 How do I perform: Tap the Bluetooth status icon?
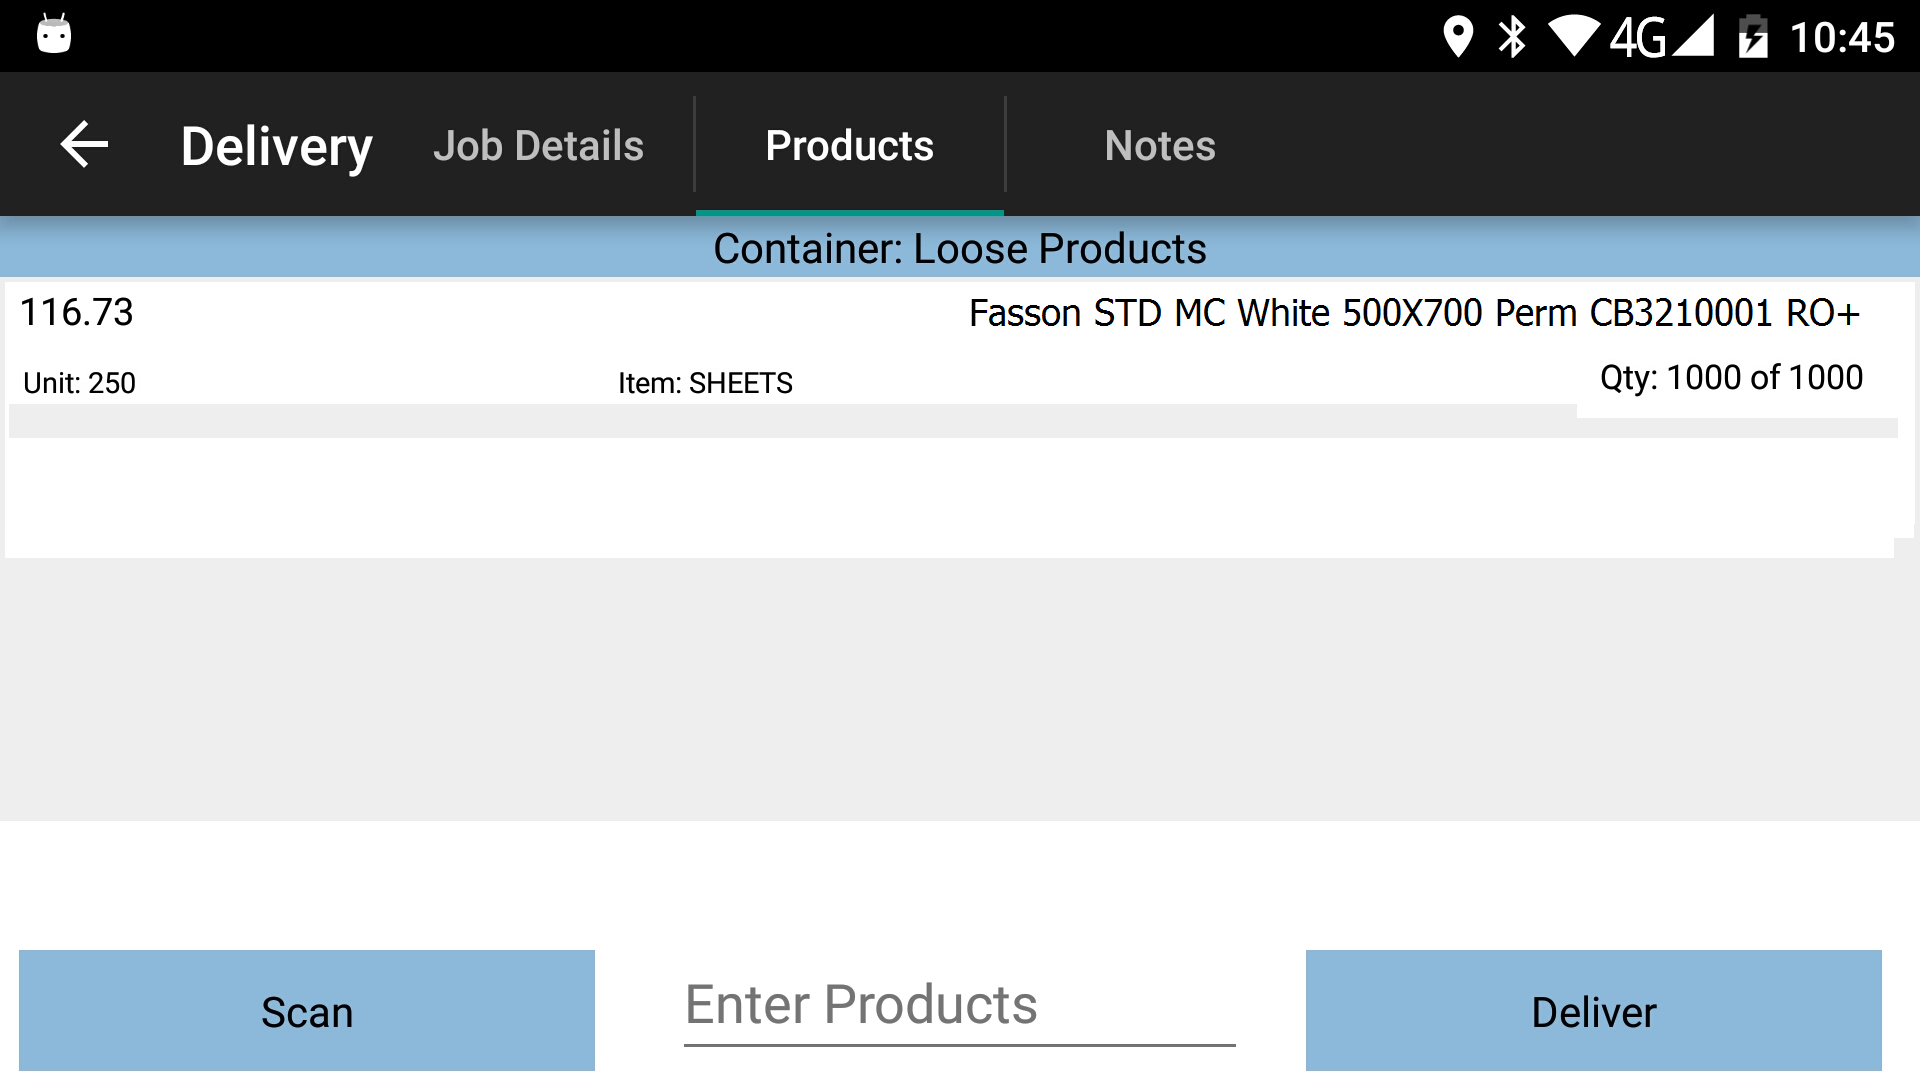pyautogui.click(x=1512, y=37)
